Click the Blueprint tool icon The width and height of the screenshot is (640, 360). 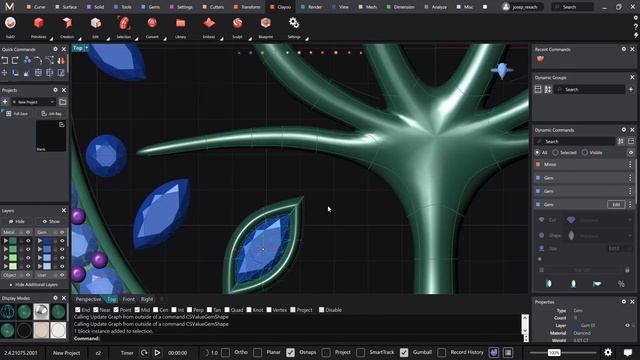click(x=266, y=23)
